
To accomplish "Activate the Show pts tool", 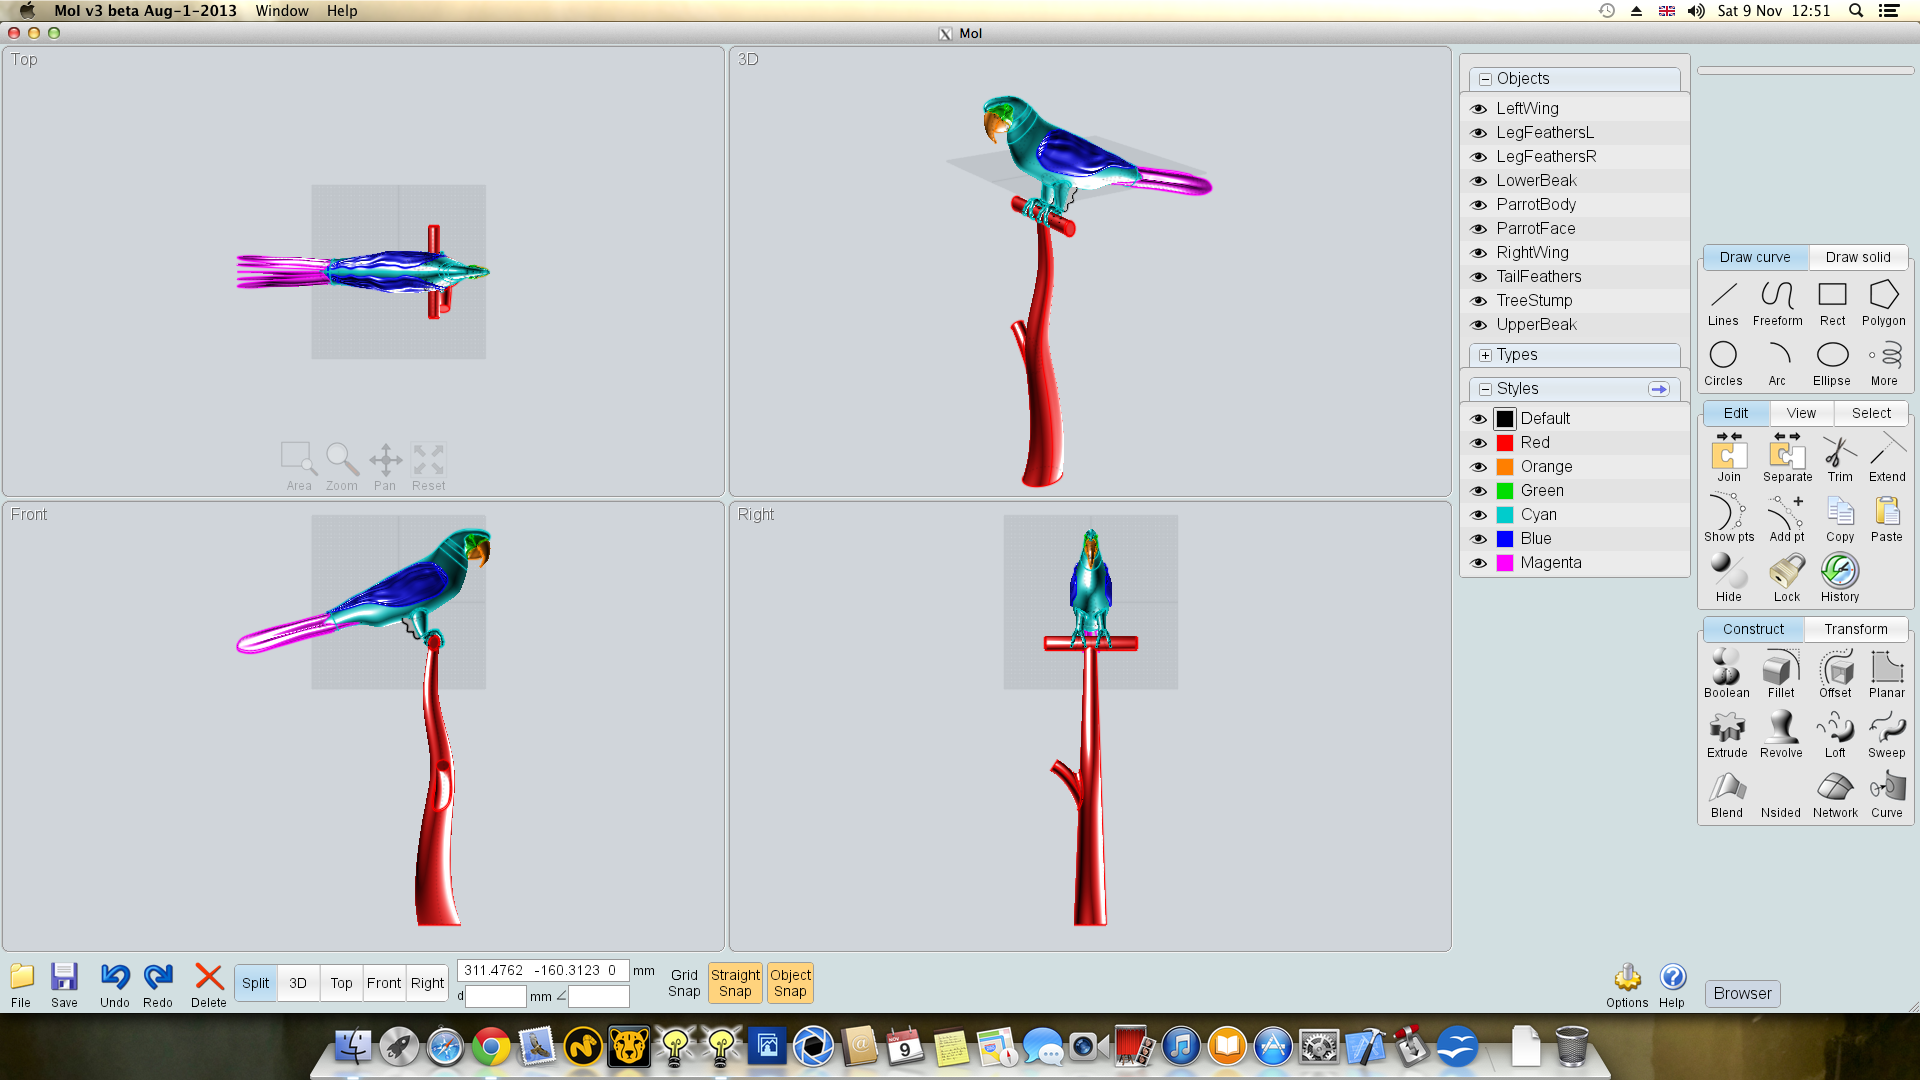I will click(1729, 518).
